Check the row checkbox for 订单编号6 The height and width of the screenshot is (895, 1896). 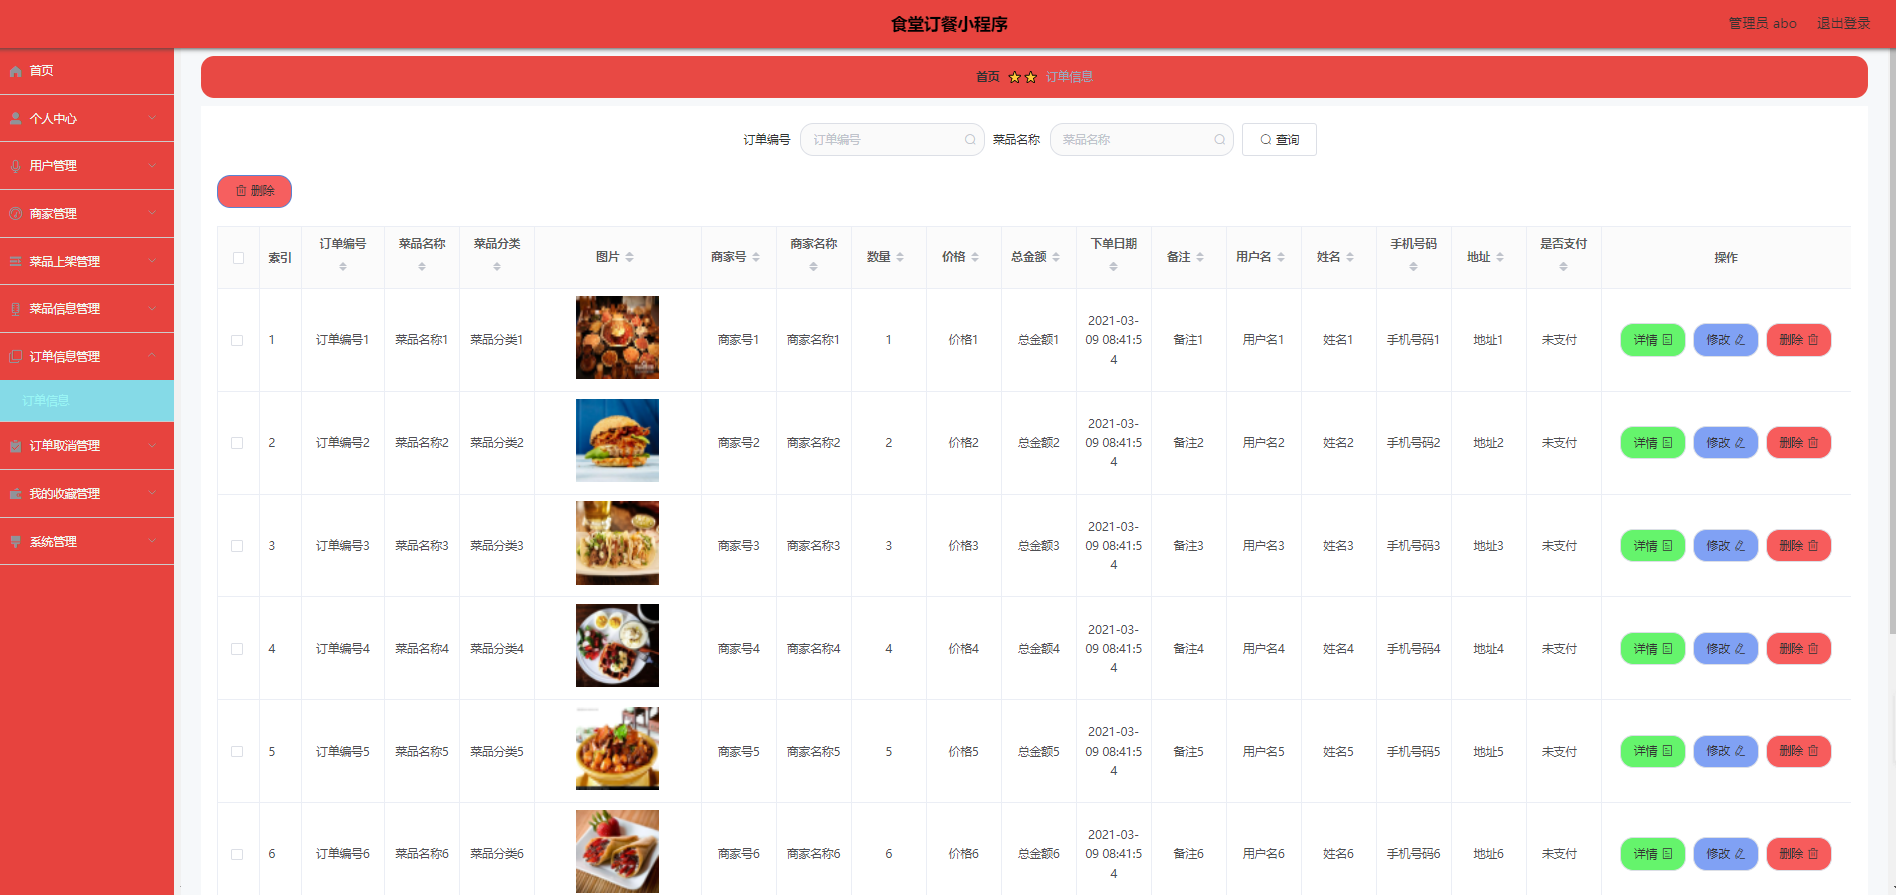237,855
